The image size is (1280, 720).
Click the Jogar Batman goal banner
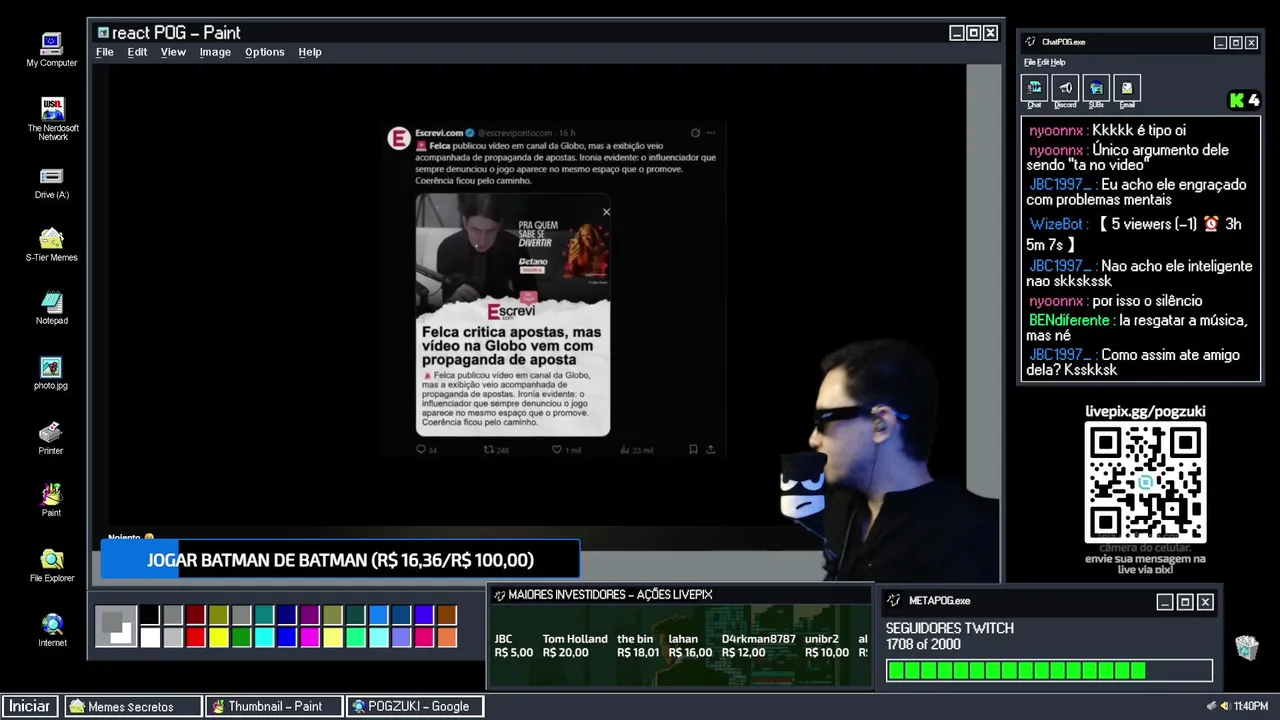340,560
